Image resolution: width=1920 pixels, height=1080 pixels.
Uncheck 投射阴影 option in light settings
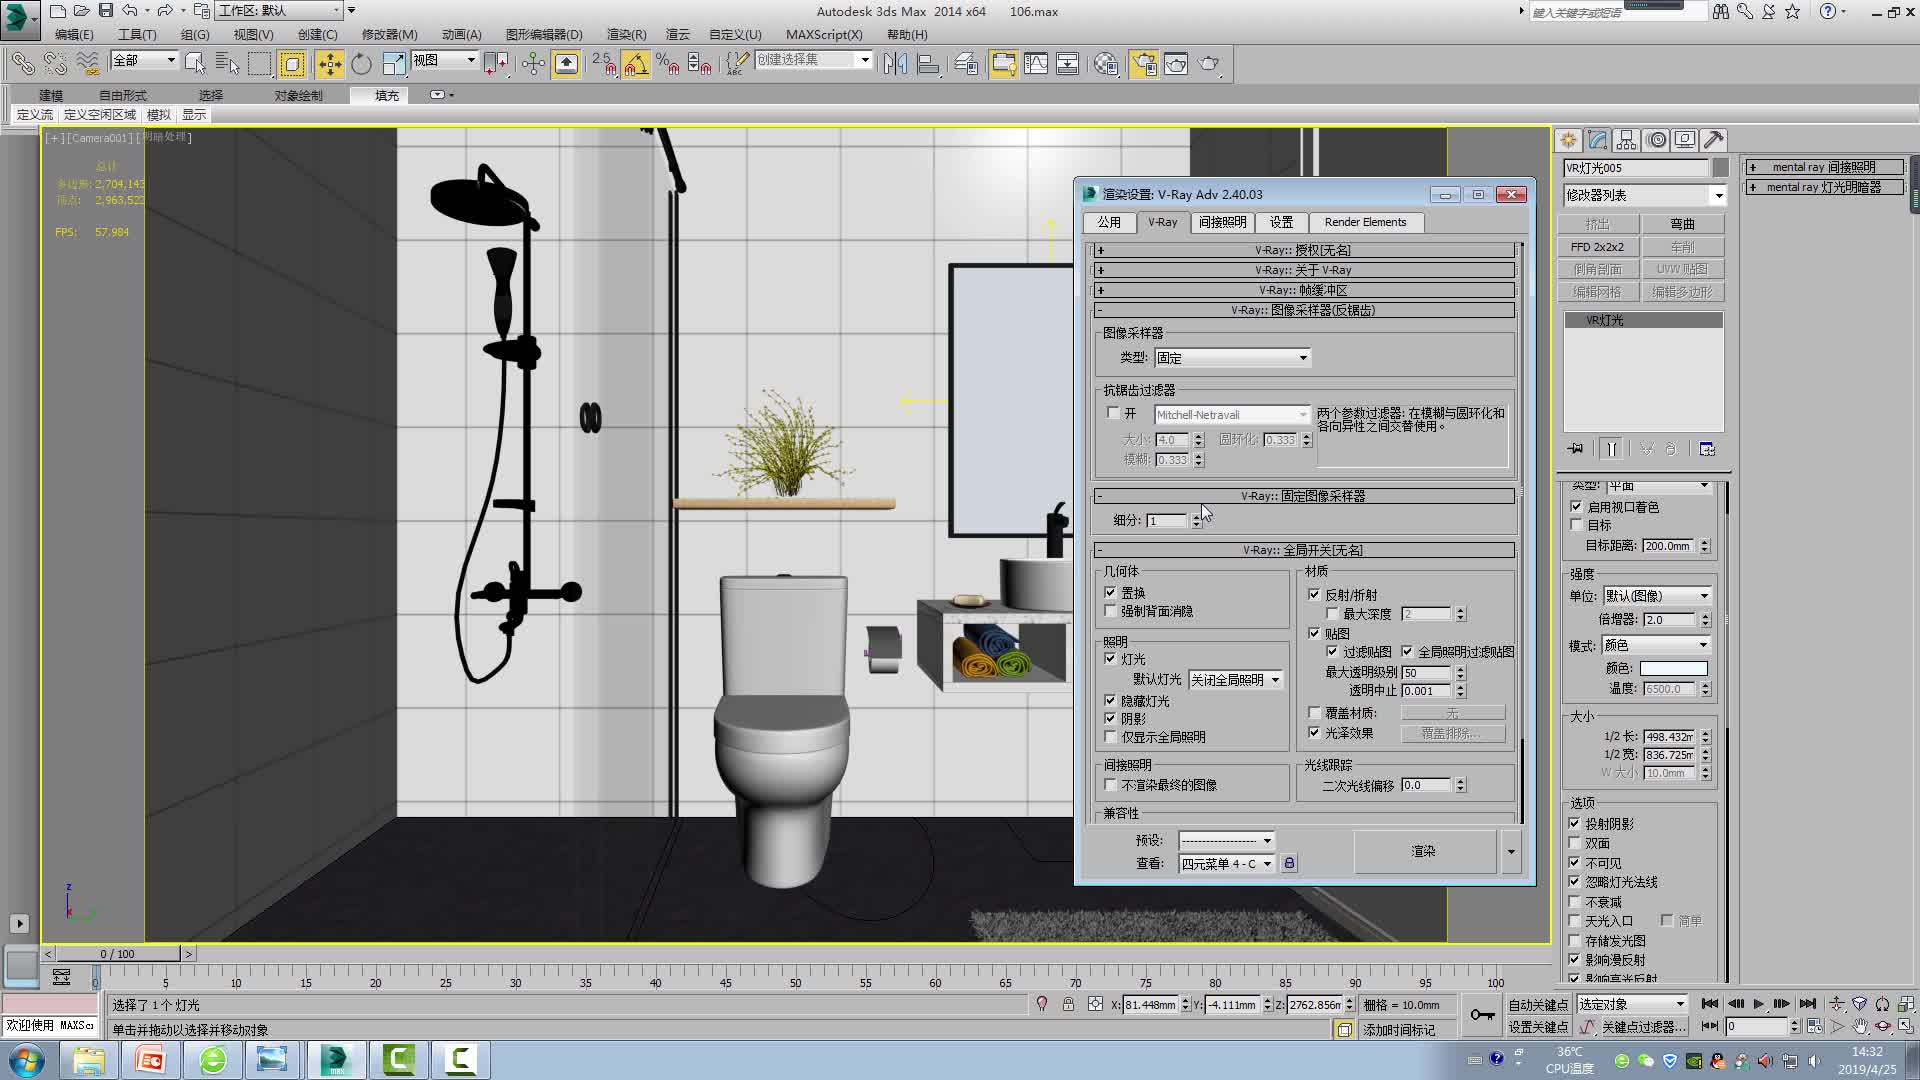1575,824
